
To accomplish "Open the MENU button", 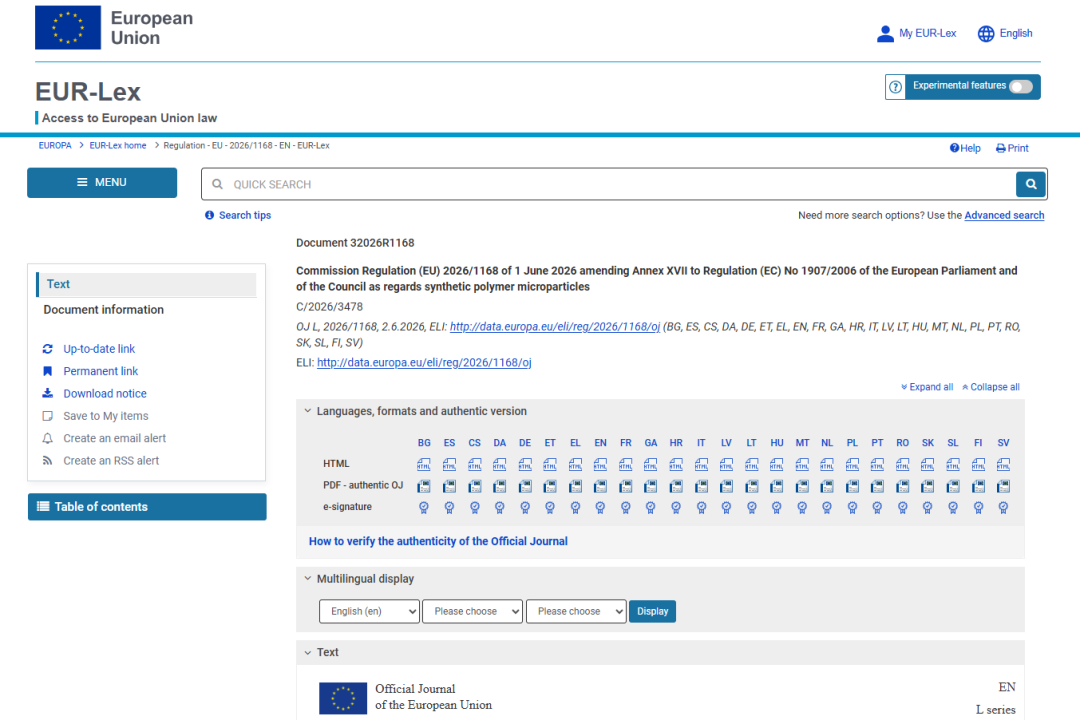I will point(102,183).
